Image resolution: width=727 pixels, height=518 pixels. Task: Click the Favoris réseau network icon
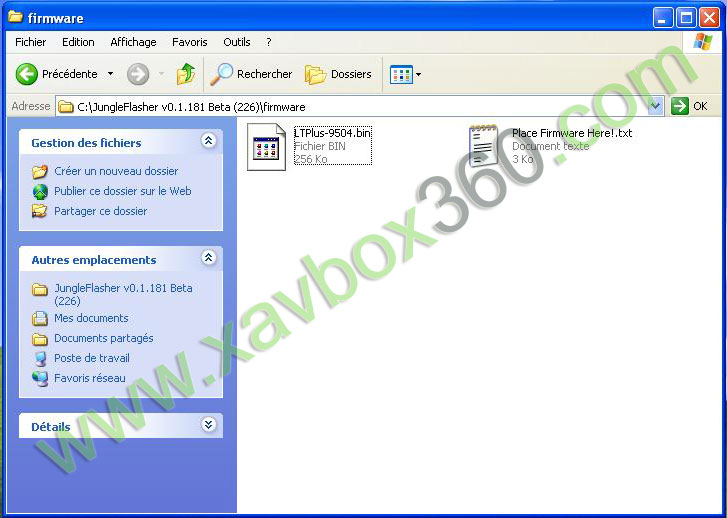(40, 378)
